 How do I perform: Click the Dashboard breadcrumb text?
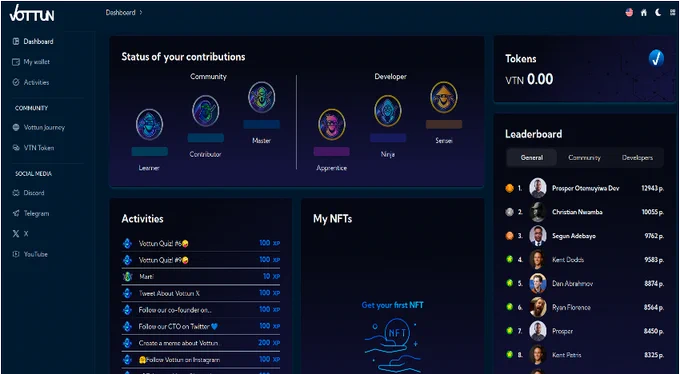point(121,13)
